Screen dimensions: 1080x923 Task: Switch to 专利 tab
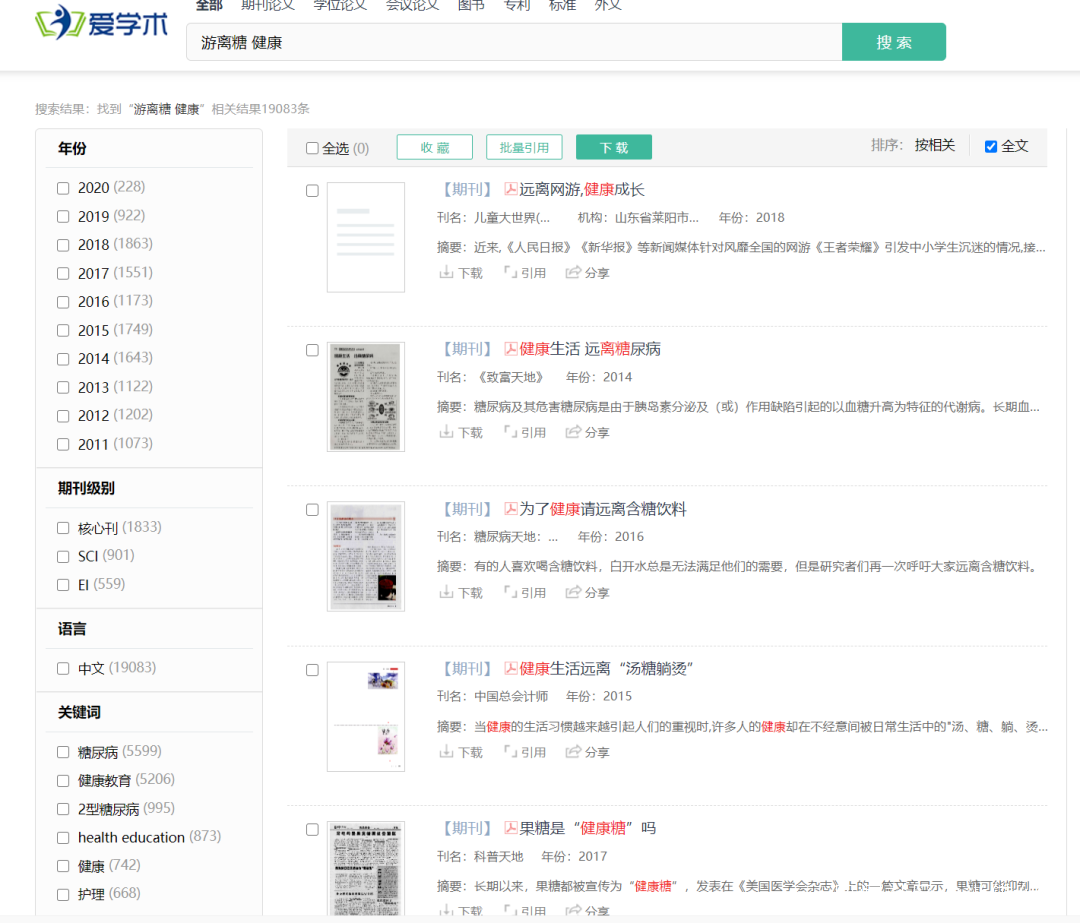tap(517, 6)
